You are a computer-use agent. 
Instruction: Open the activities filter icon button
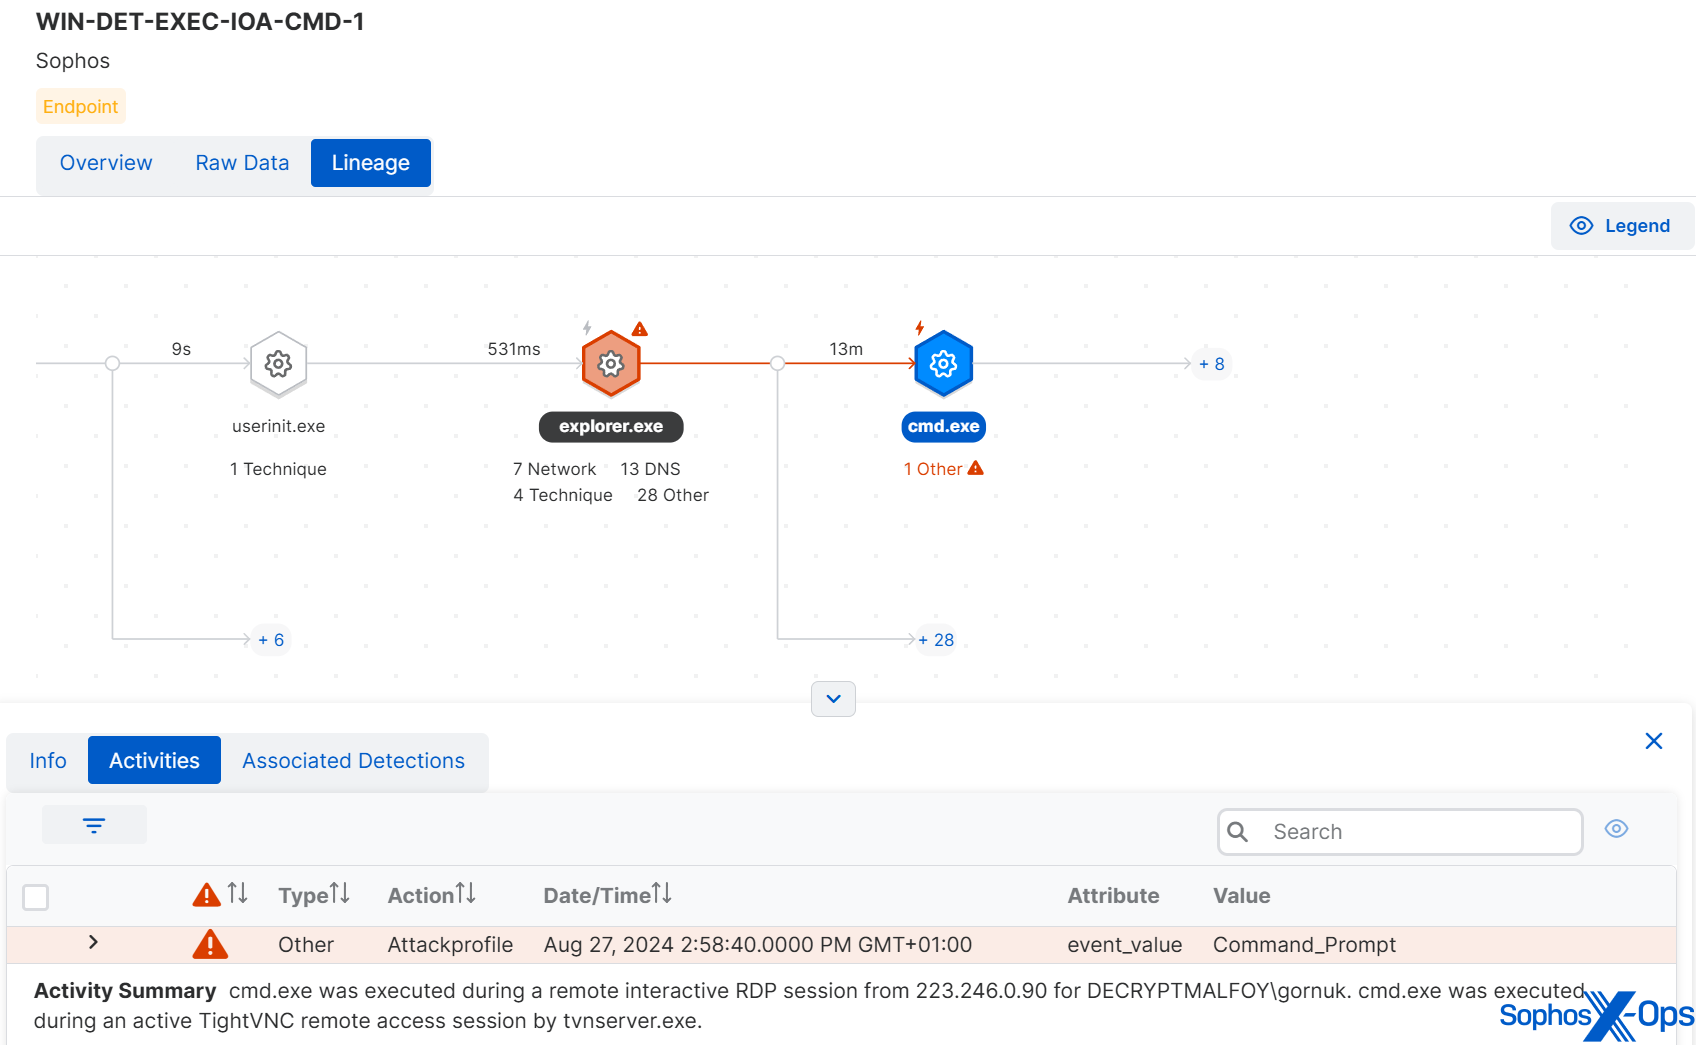94,825
